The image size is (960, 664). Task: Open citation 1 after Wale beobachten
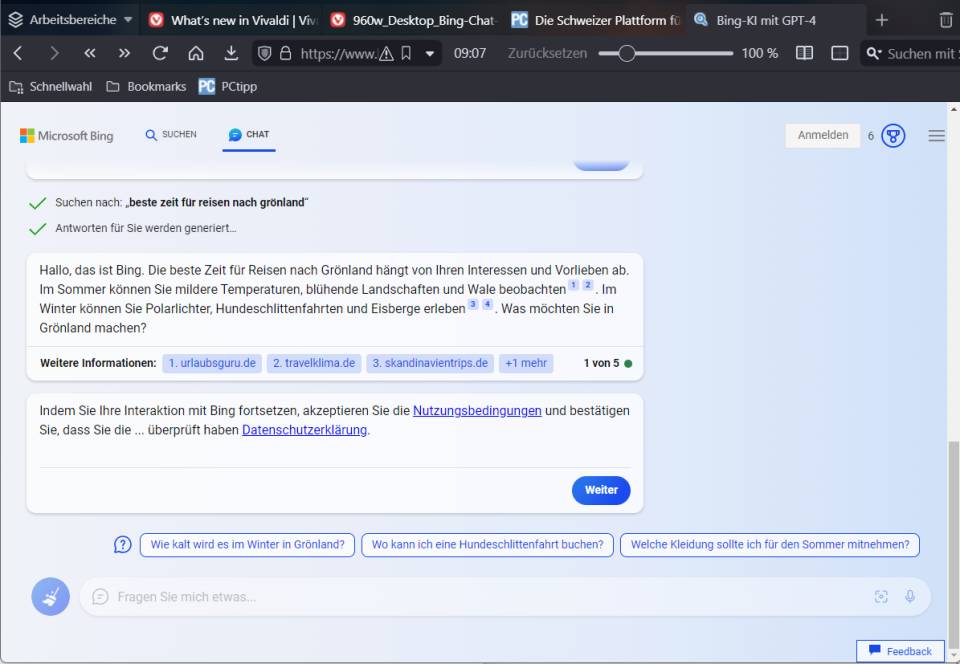(x=573, y=285)
